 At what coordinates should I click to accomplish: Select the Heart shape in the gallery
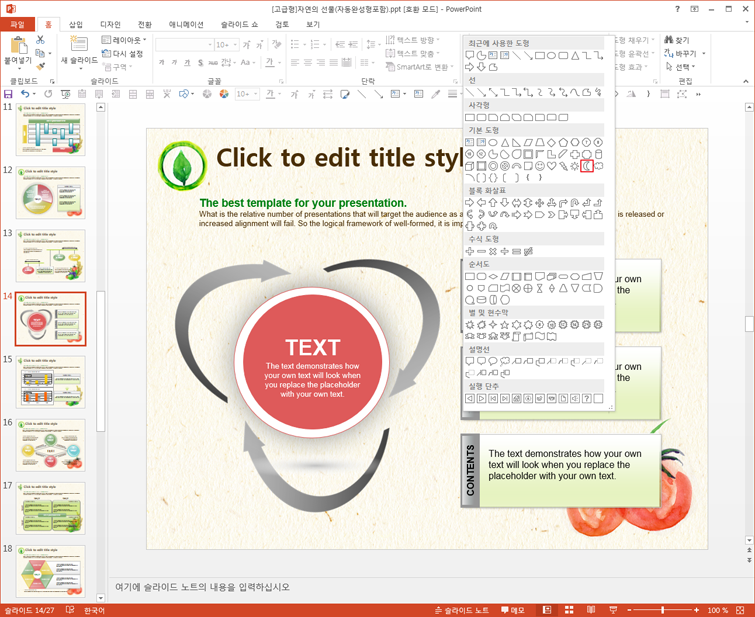click(551, 166)
